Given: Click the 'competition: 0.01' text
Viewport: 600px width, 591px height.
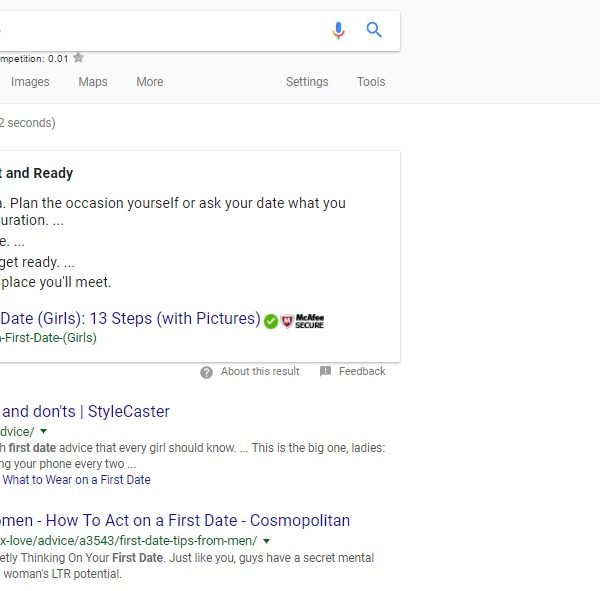Looking at the screenshot, I should pos(34,59).
